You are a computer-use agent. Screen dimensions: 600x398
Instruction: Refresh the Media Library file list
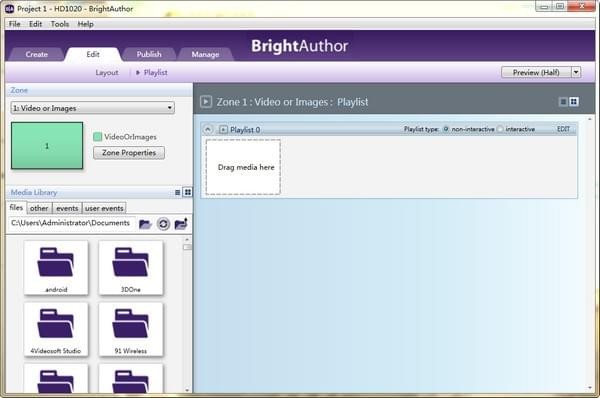[163, 224]
